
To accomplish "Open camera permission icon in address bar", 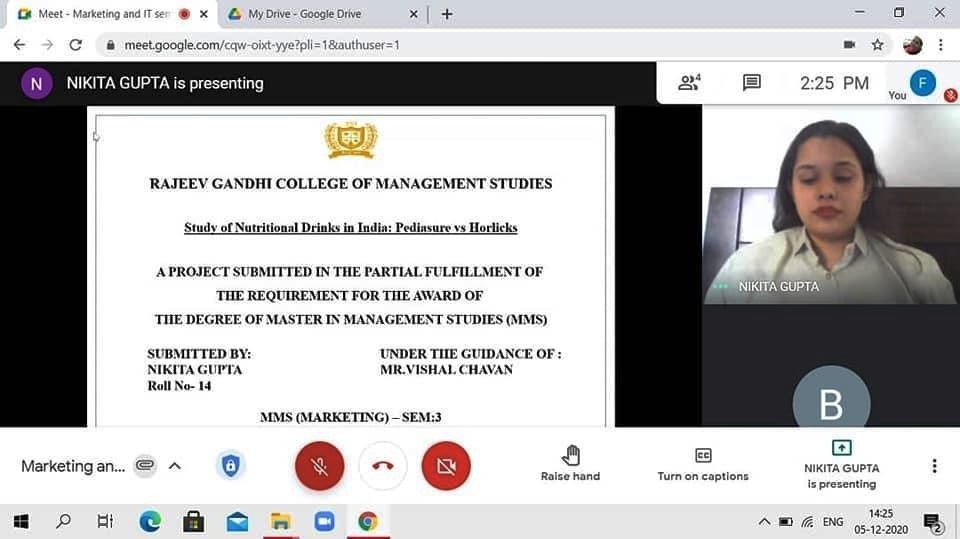I will (849, 45).
